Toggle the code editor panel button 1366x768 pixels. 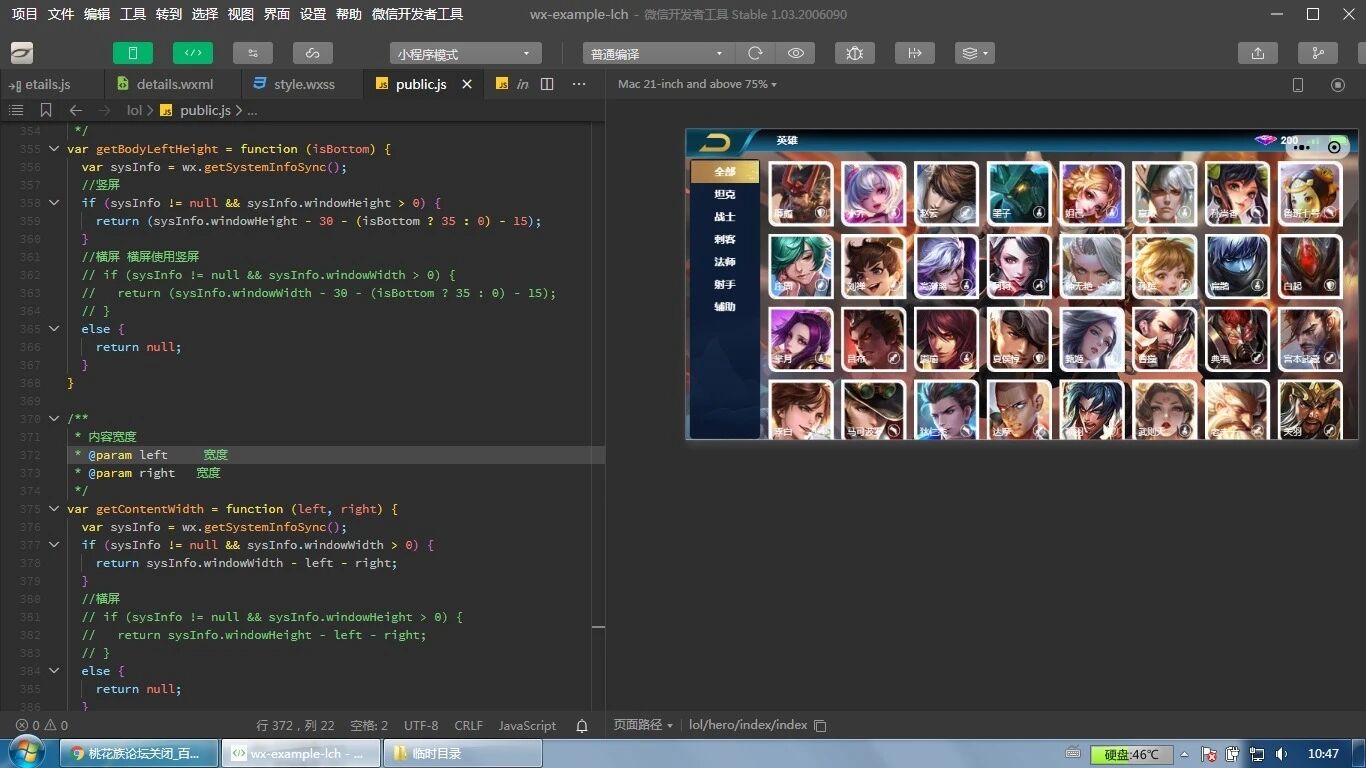(x=193, y=53)
